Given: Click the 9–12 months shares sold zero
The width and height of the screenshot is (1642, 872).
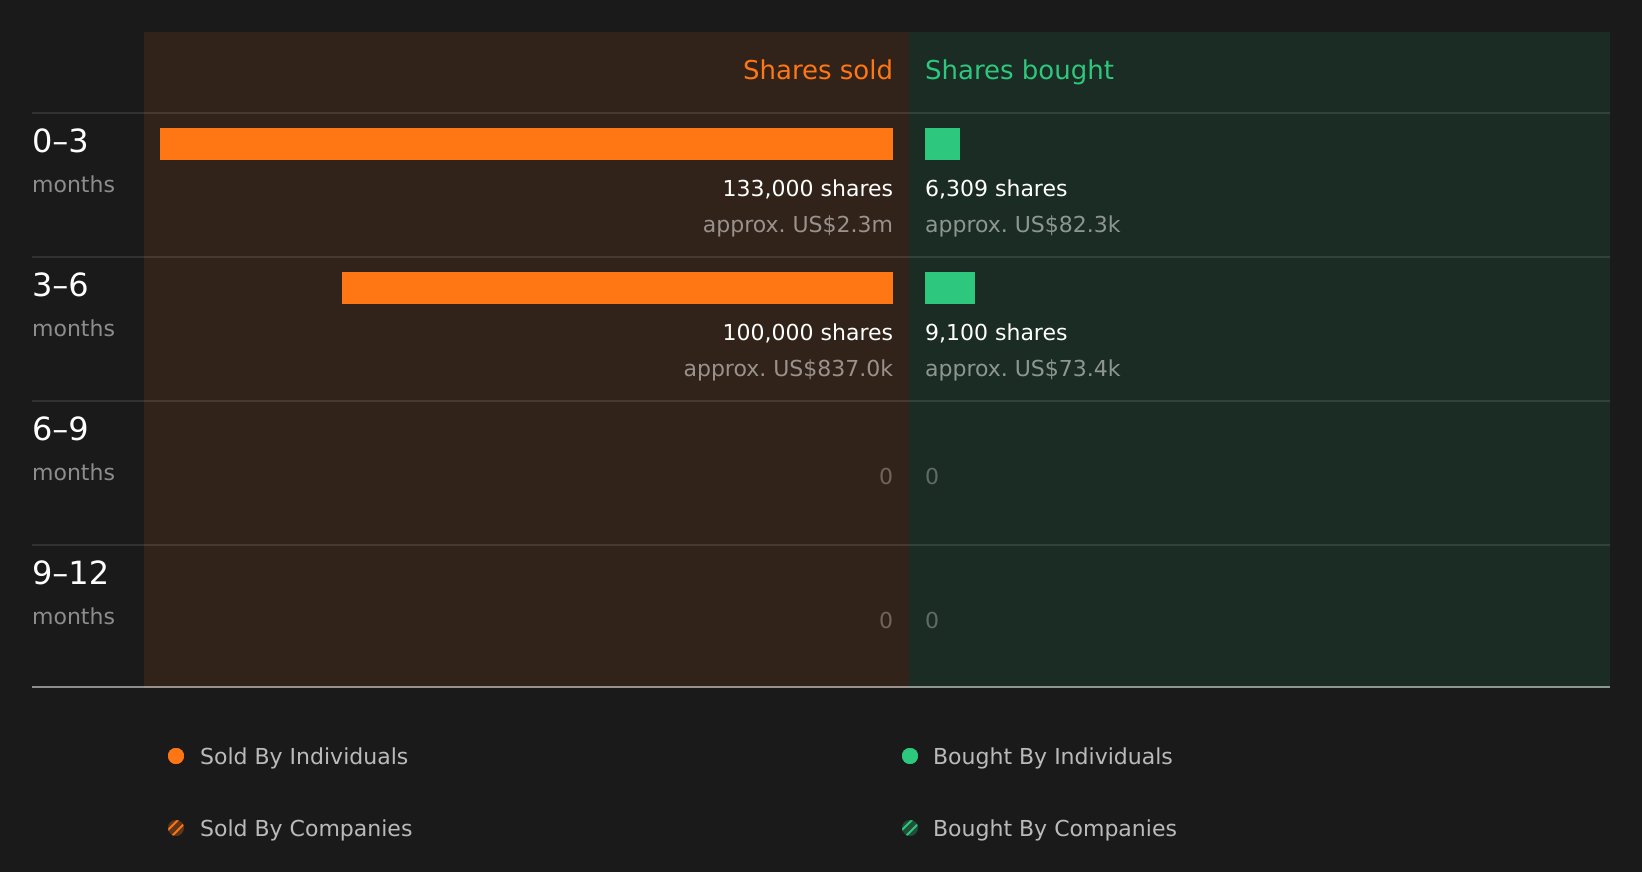Looking at the screenshot, I should 886,621.
